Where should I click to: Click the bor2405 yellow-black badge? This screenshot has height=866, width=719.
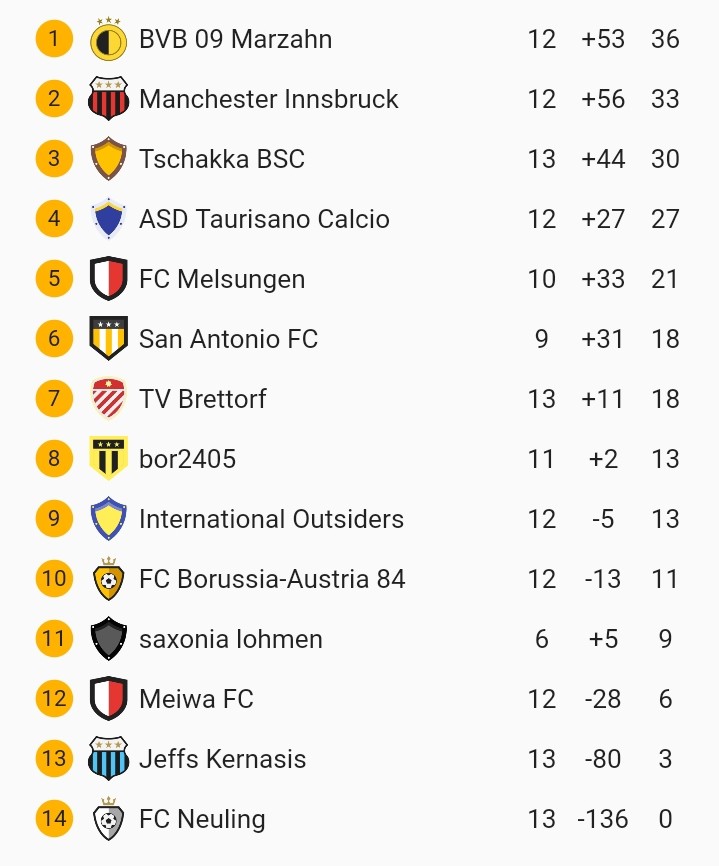coord(108,459)
